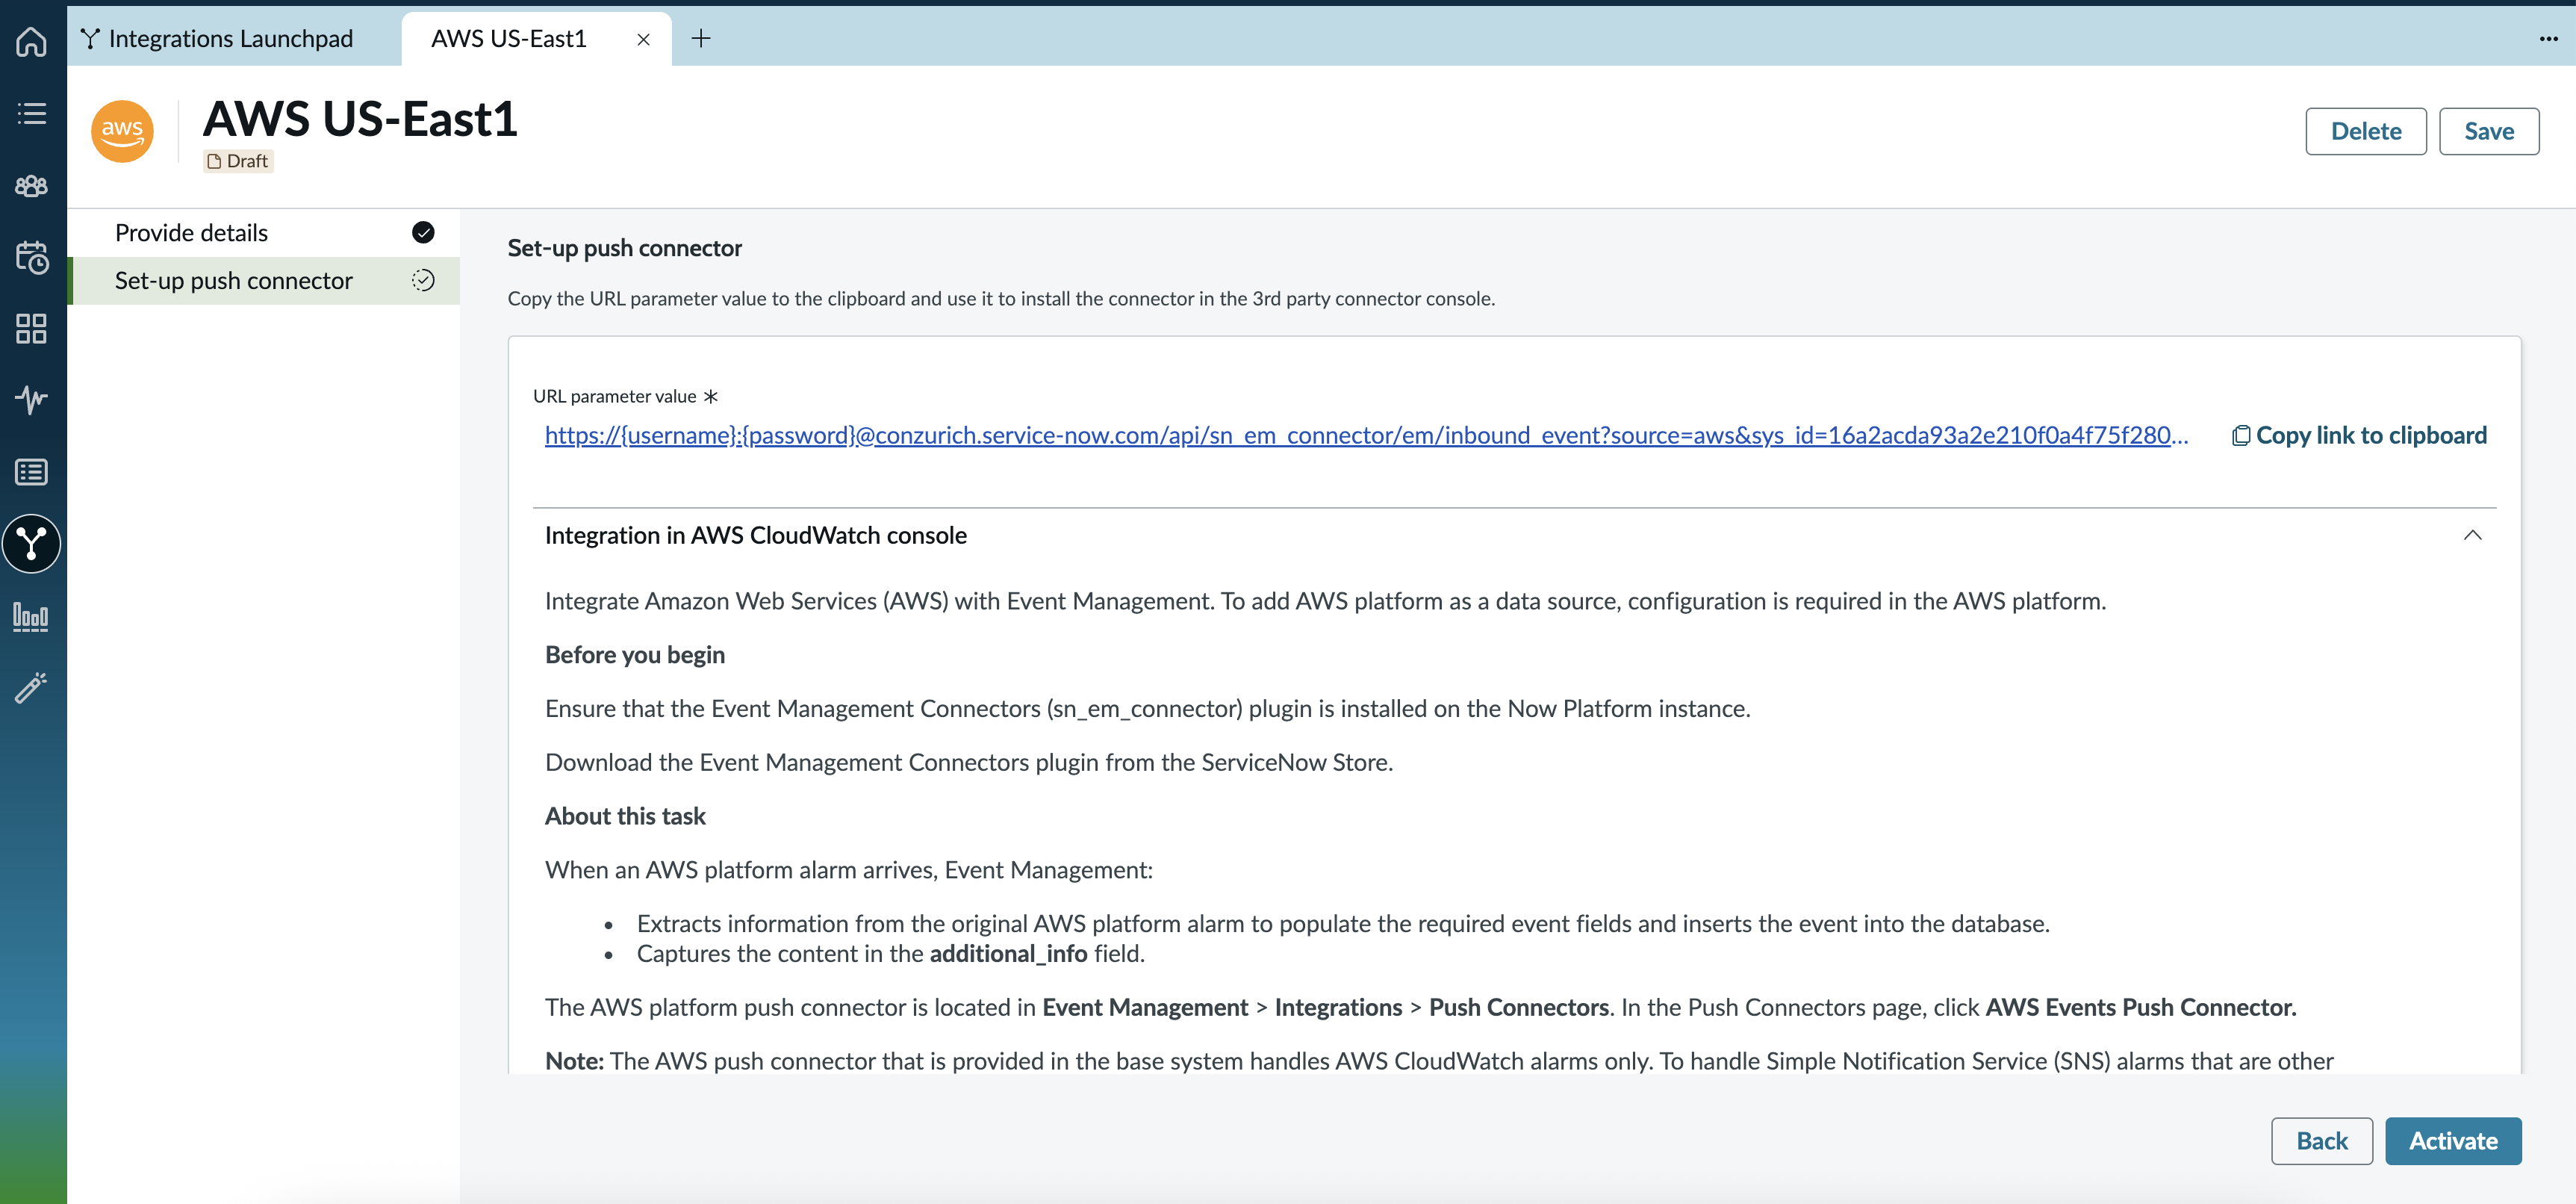The width and height of the screenshot is (2576, 1204).
Task: Click the Set-up push connector heading
Action: pos(625,248)
